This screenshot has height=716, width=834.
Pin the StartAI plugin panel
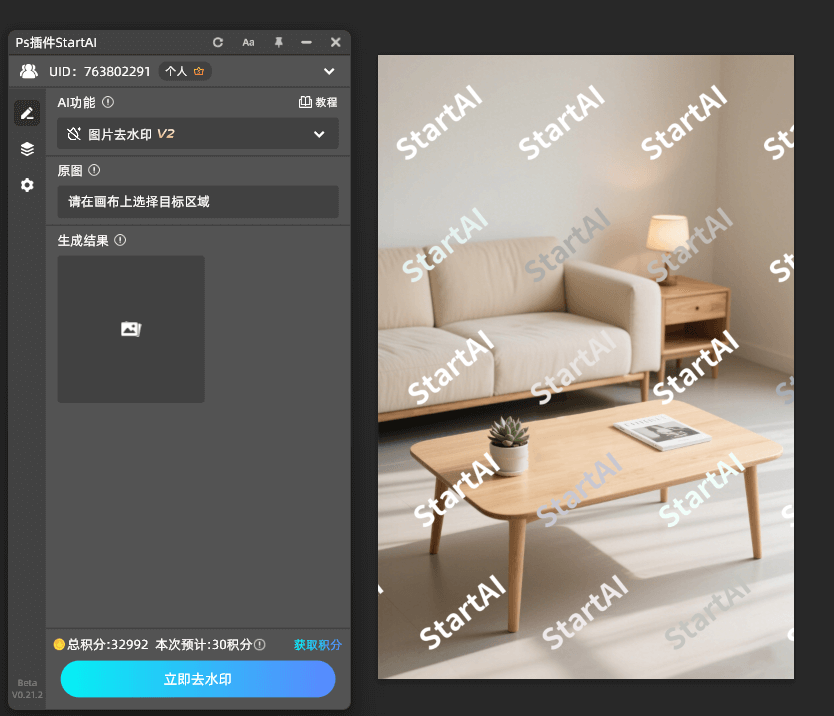tap(278, 42)
